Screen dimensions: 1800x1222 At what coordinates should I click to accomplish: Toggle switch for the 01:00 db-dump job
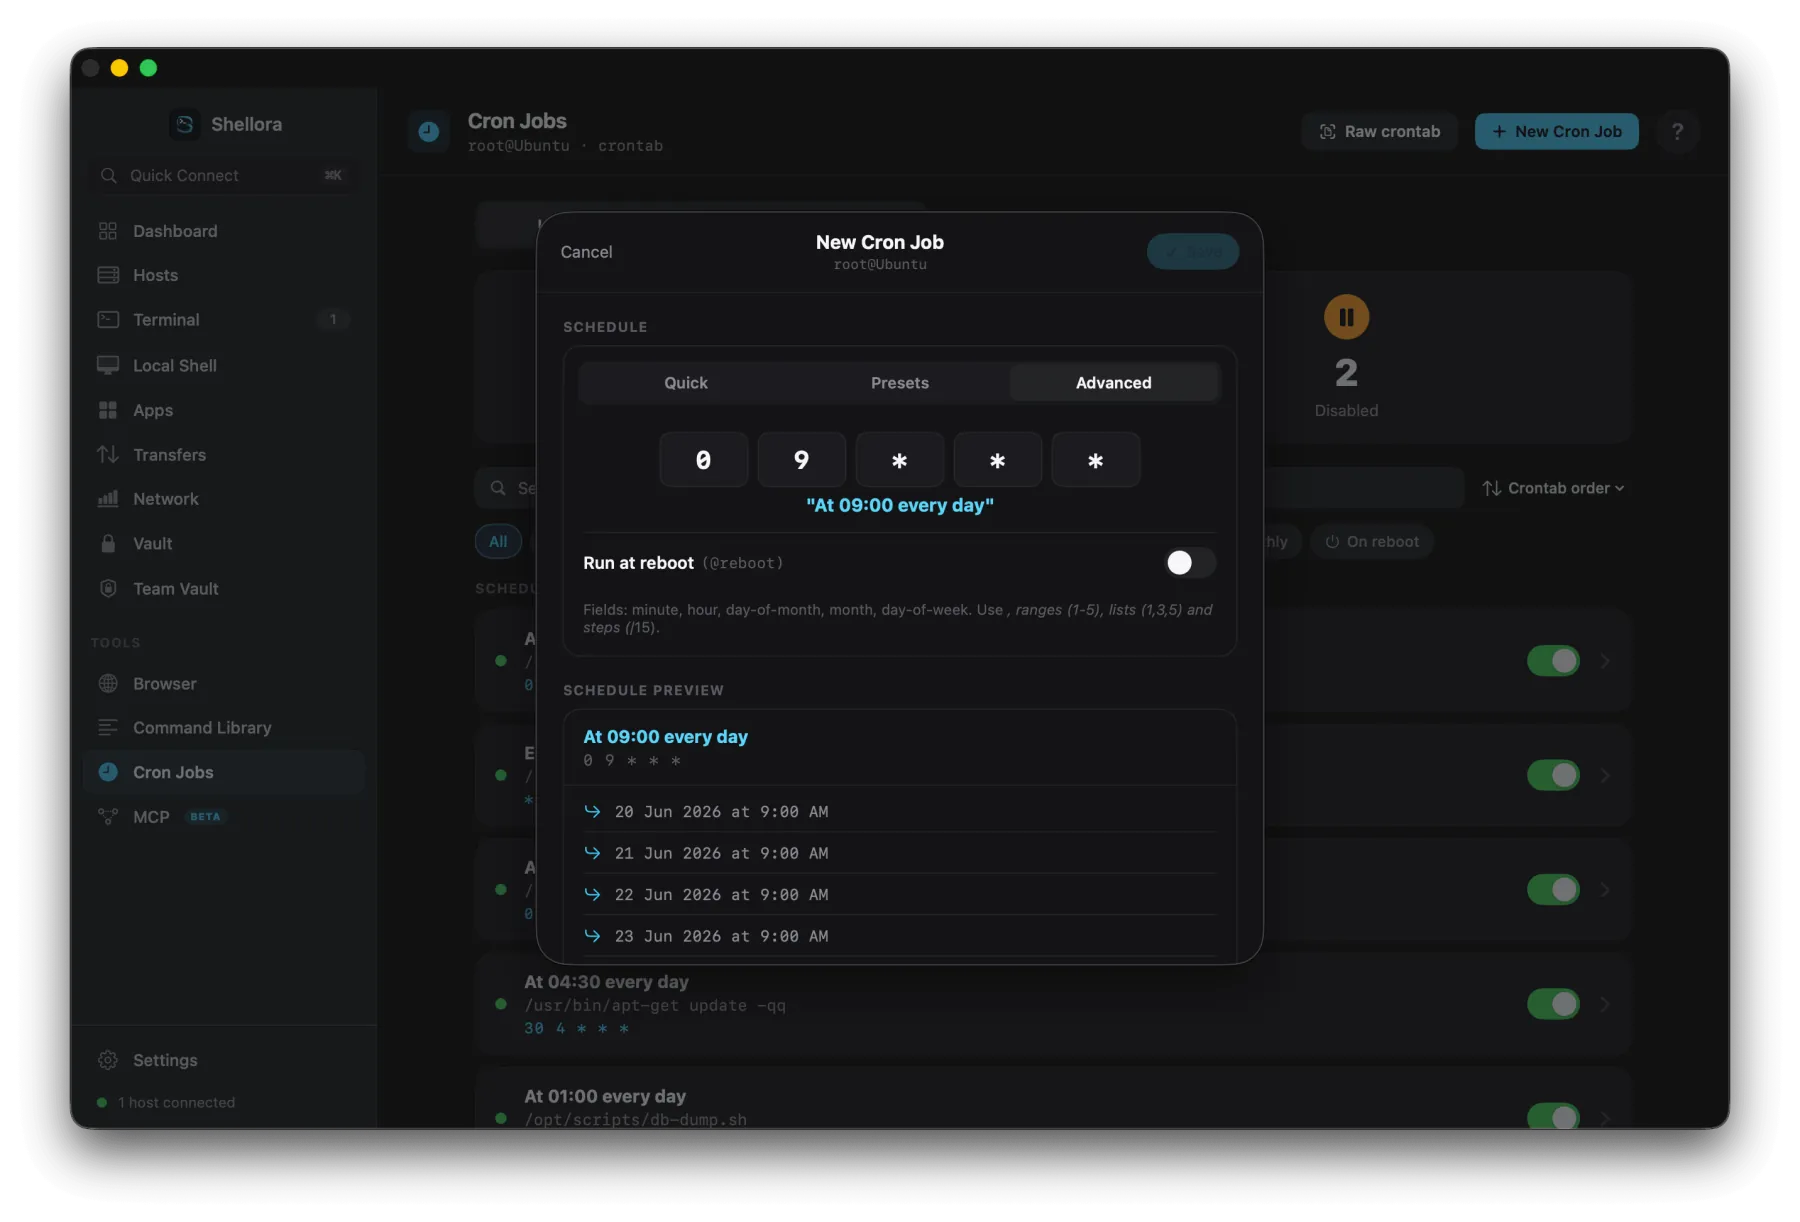pos(1553,1117)
